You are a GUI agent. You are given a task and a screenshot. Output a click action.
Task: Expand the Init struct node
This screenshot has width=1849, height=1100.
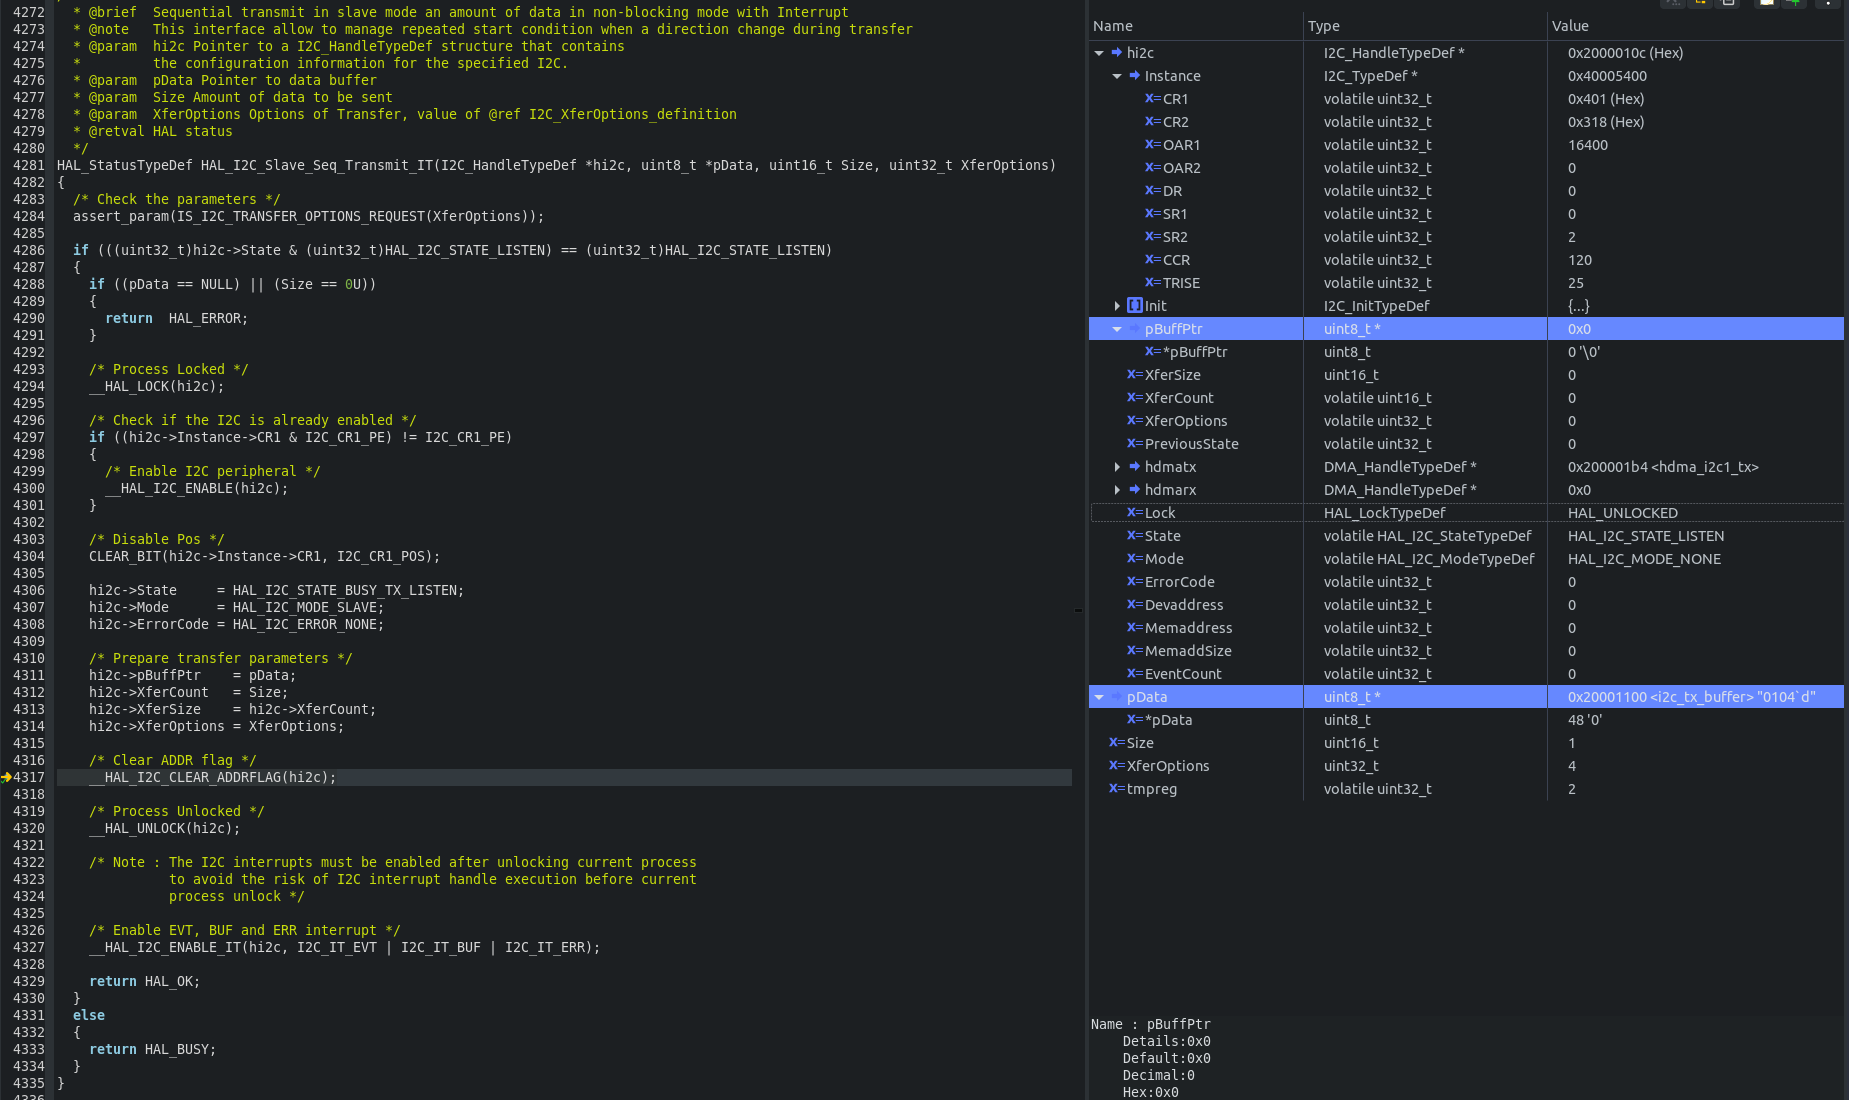coord(1117,306)
